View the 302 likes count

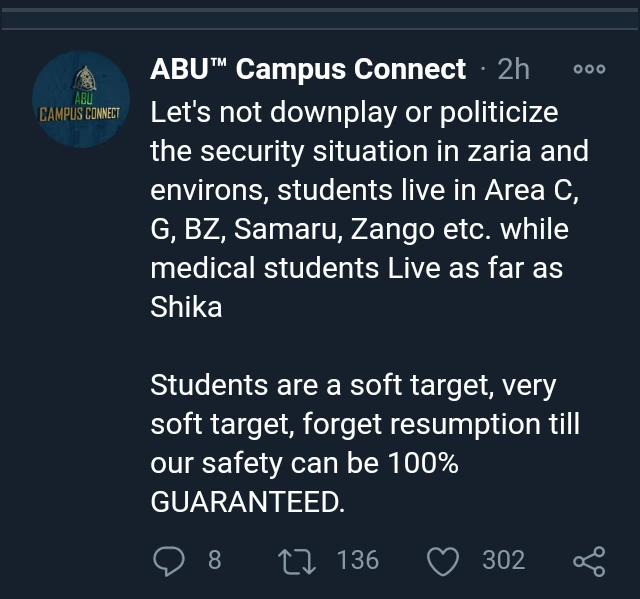pos(503,560)
